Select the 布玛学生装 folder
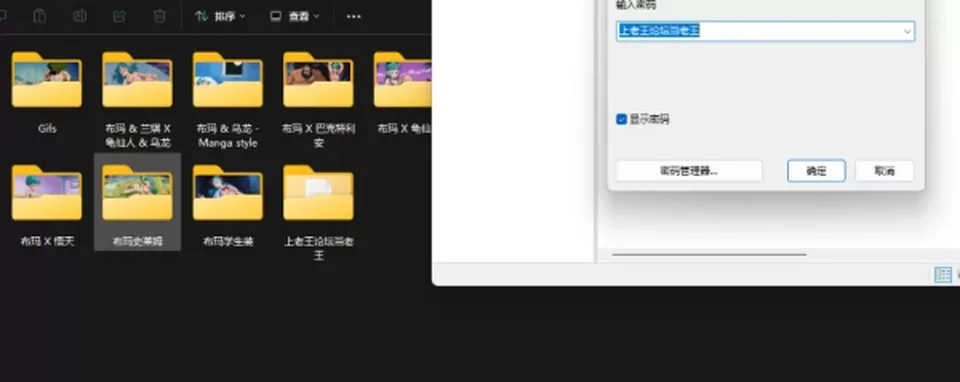This screenshot has width=960, height=382. click(x=228, y=205)
